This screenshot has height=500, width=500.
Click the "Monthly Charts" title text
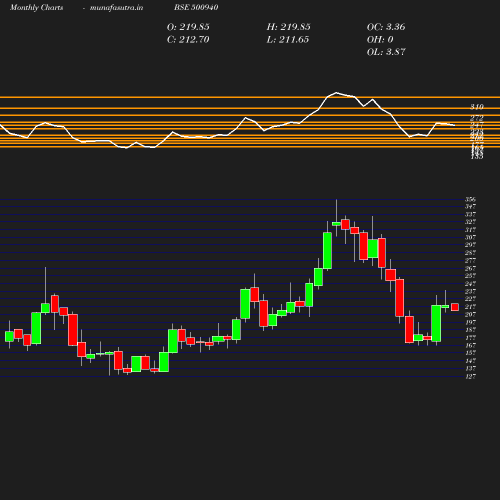tap(37, 7)
